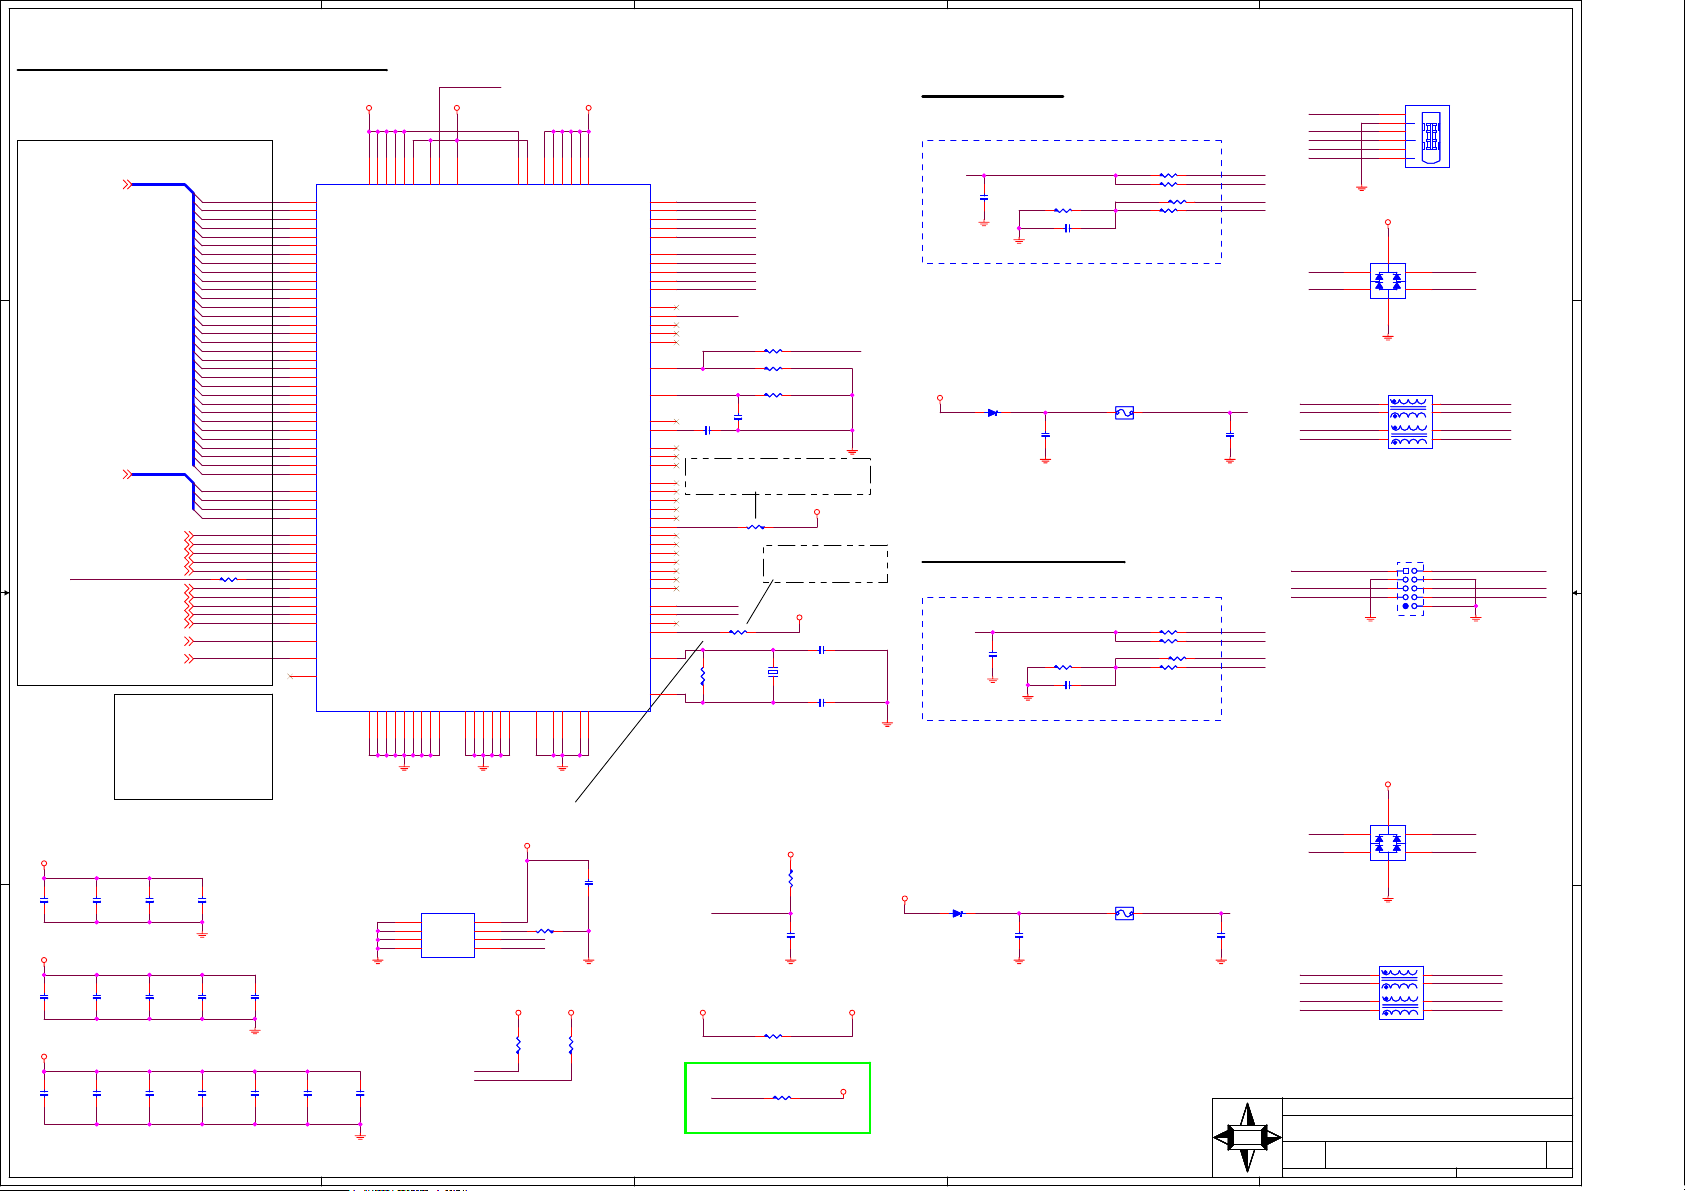Viewport: 1685px width, 1191px height.
Task: Select the USB connector symbol at top right
Action: (x=1427, y=136)
